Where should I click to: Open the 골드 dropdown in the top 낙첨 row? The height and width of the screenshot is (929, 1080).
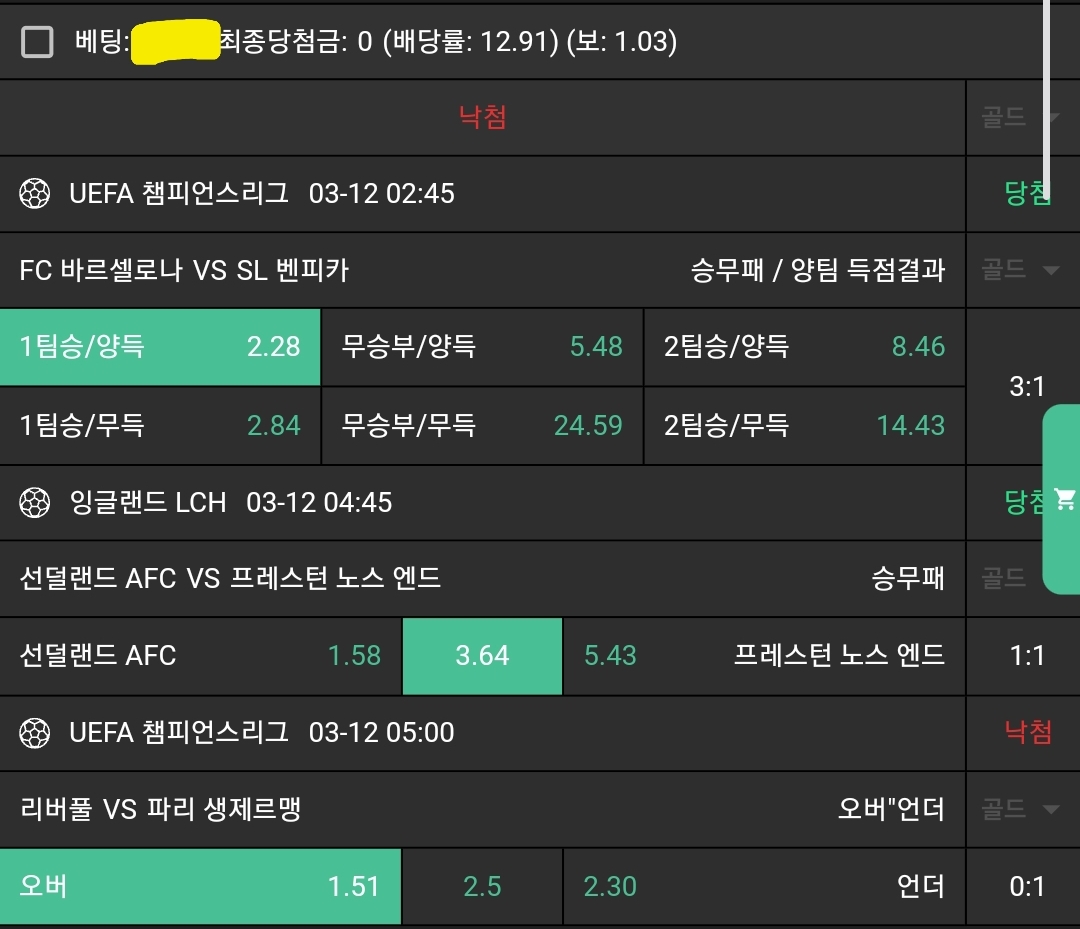click(1020, 118)
